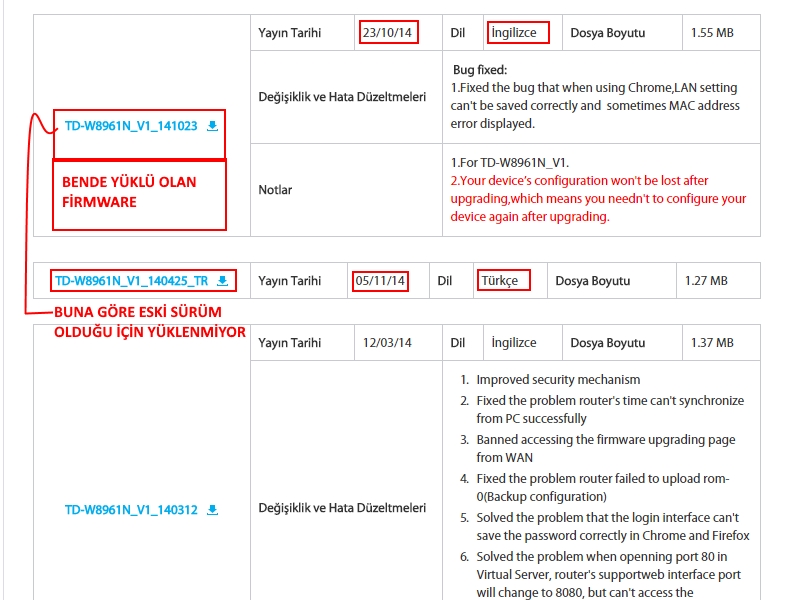Click the 'Notlar' row label
The image size is (800, 600).
(x=275, y=190)
